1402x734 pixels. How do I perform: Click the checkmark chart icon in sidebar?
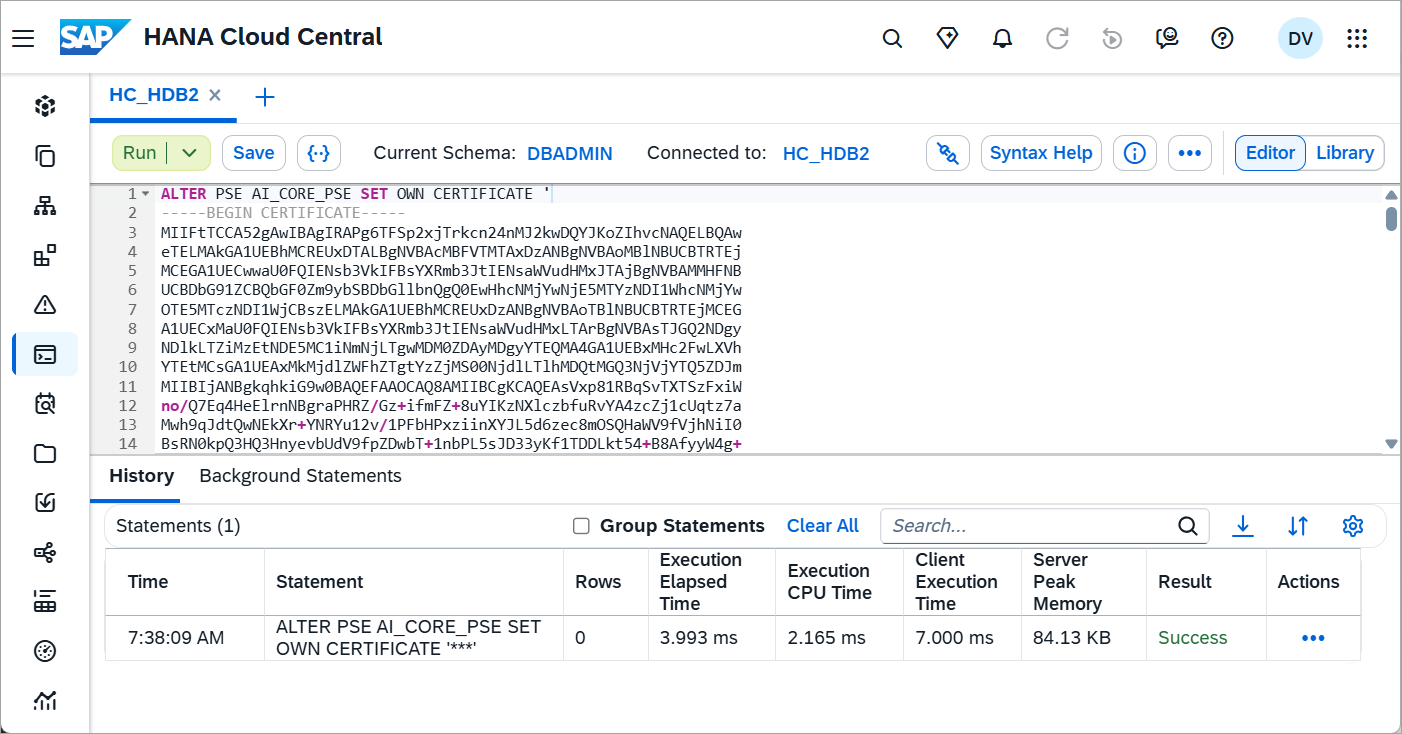pyautogui.click(x=45, y=503)
